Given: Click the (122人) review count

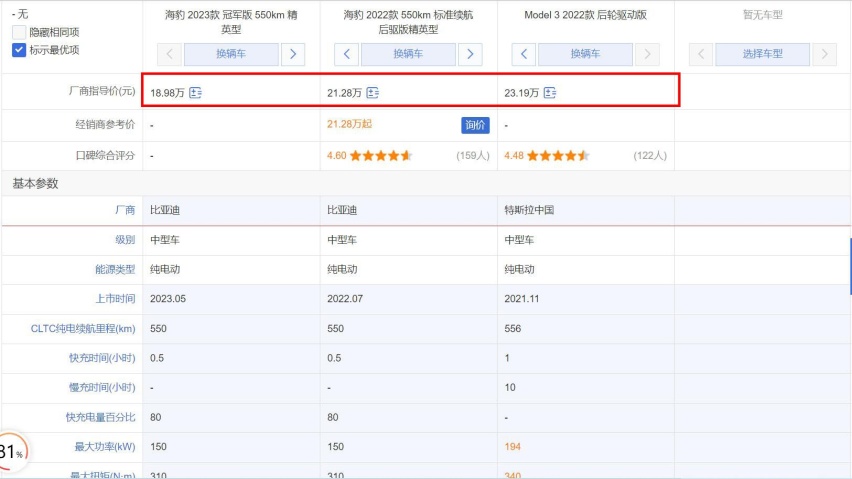Looking at the screenshot, I should coord(650,156).
